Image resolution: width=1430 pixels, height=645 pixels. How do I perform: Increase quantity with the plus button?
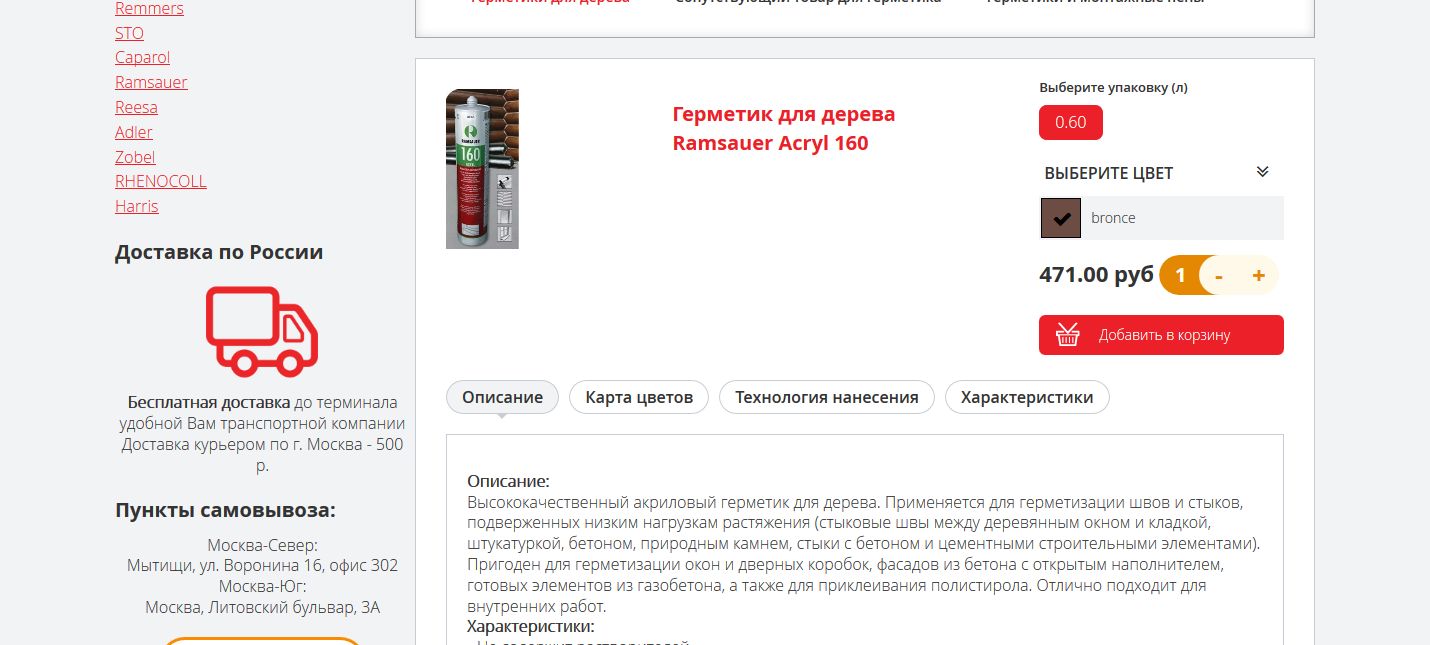(1258, 275)
